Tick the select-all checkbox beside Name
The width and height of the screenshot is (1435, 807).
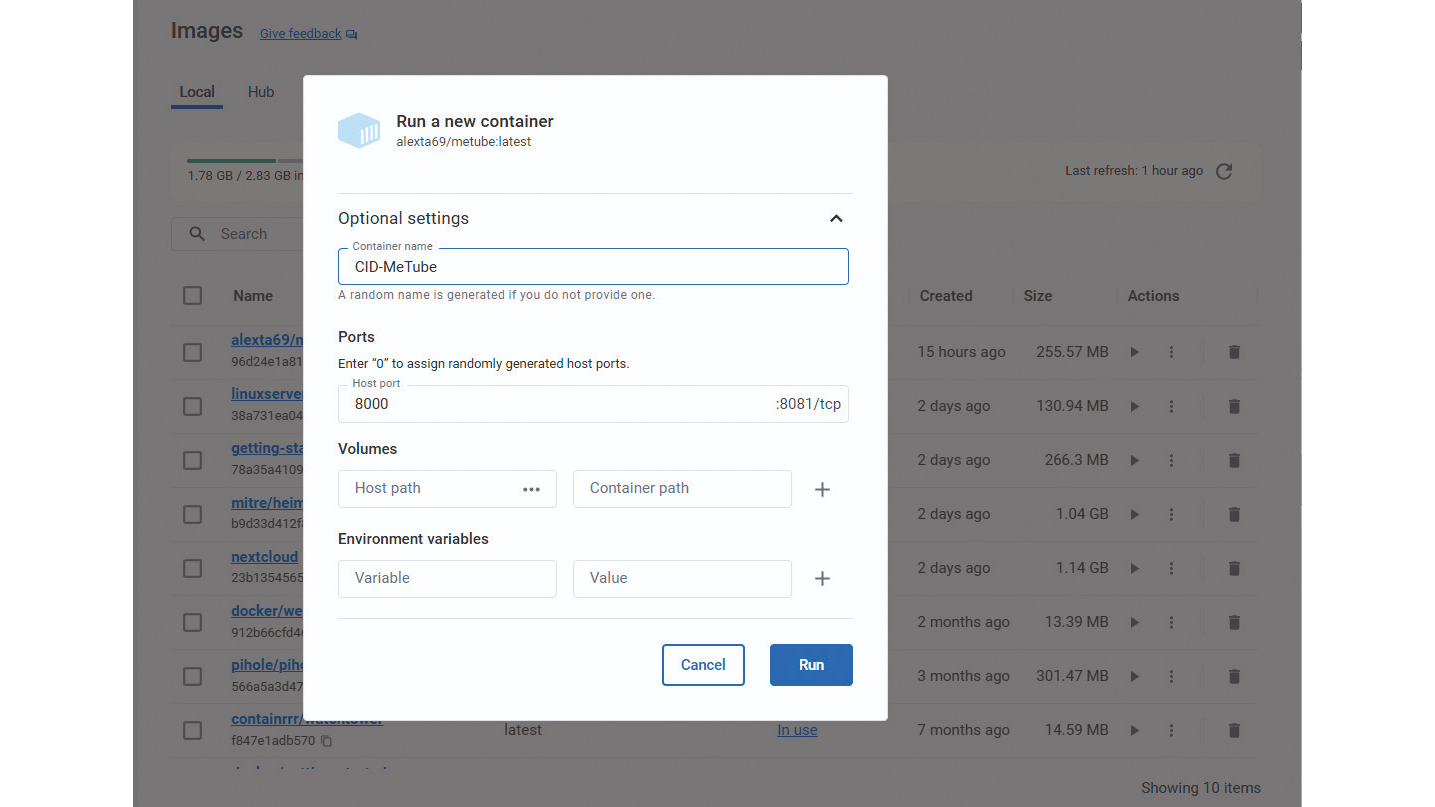193,295
